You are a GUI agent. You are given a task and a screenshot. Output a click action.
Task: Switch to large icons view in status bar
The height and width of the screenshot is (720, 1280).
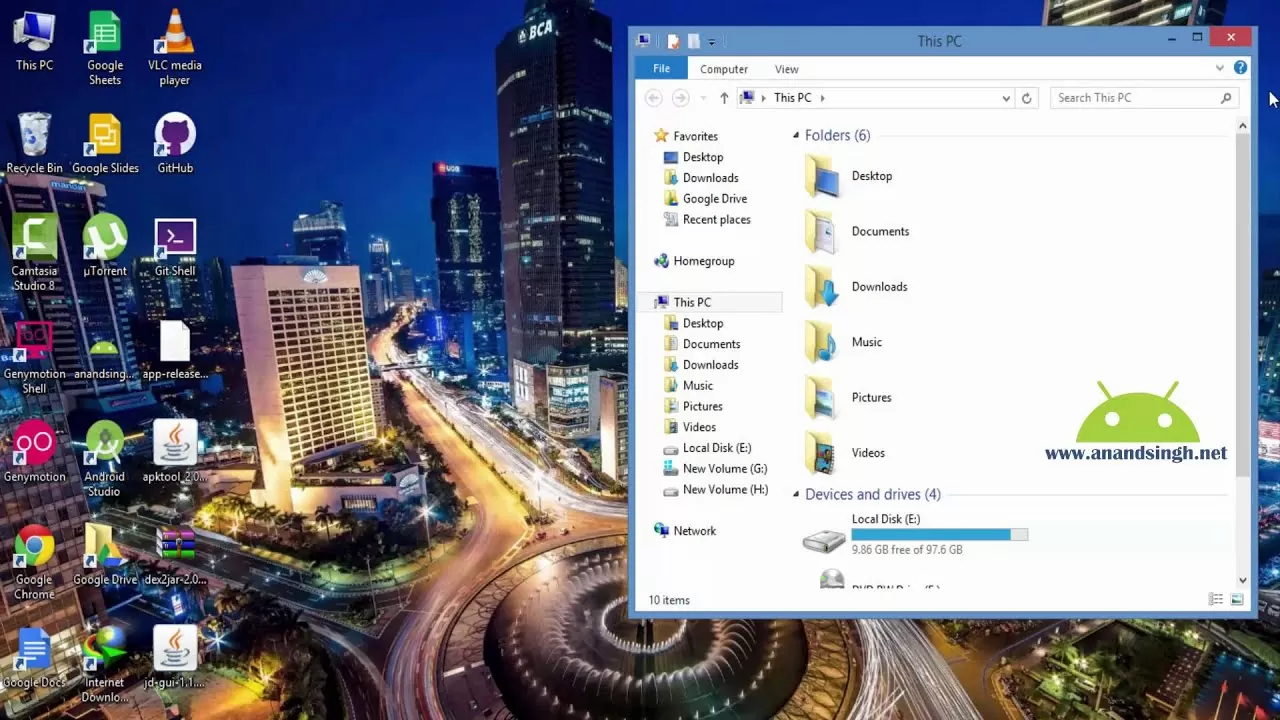[x=1237, y=600]
